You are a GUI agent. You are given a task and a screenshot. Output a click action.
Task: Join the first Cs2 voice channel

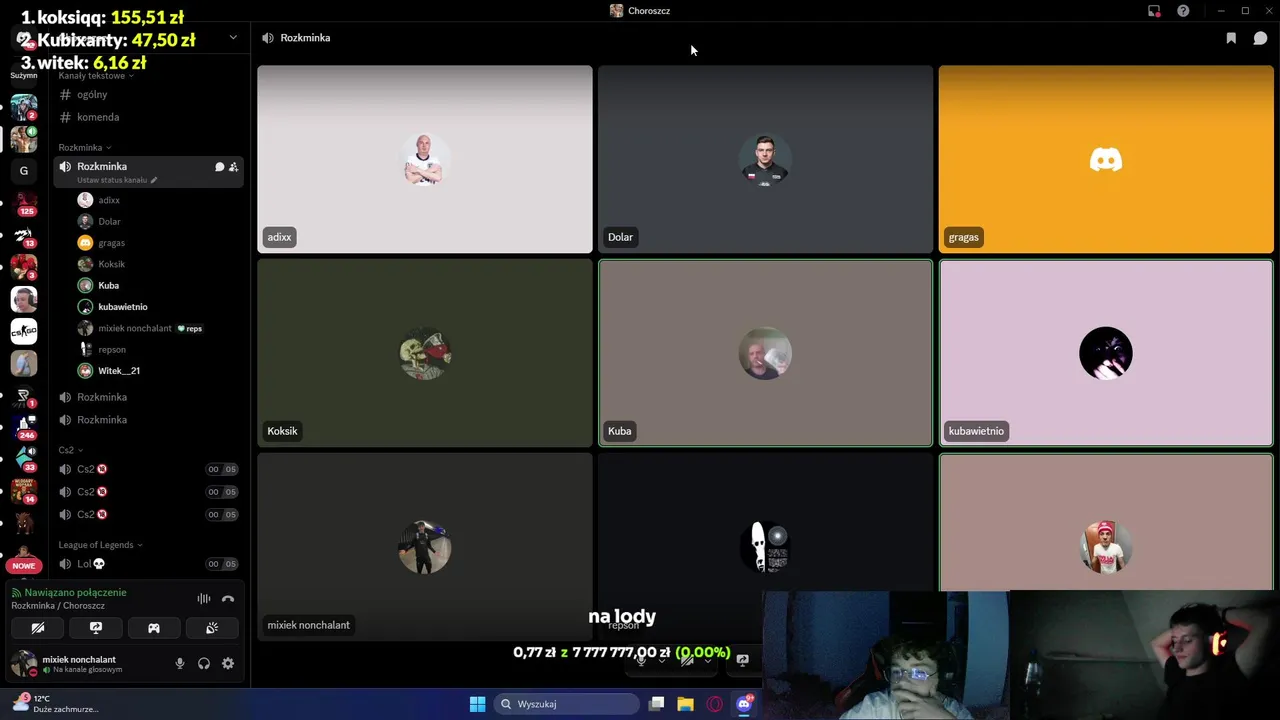coord(148,469)
